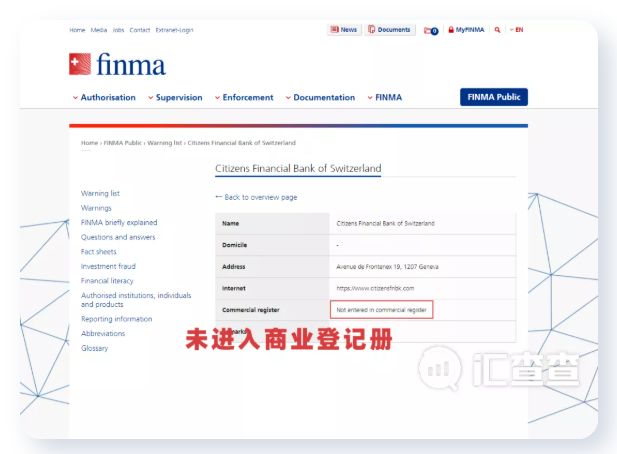Open Authorised institutions, individuals and products
The width and height of the screenshot is (617, 454).
pyautogui.click(x=136, y=300)
